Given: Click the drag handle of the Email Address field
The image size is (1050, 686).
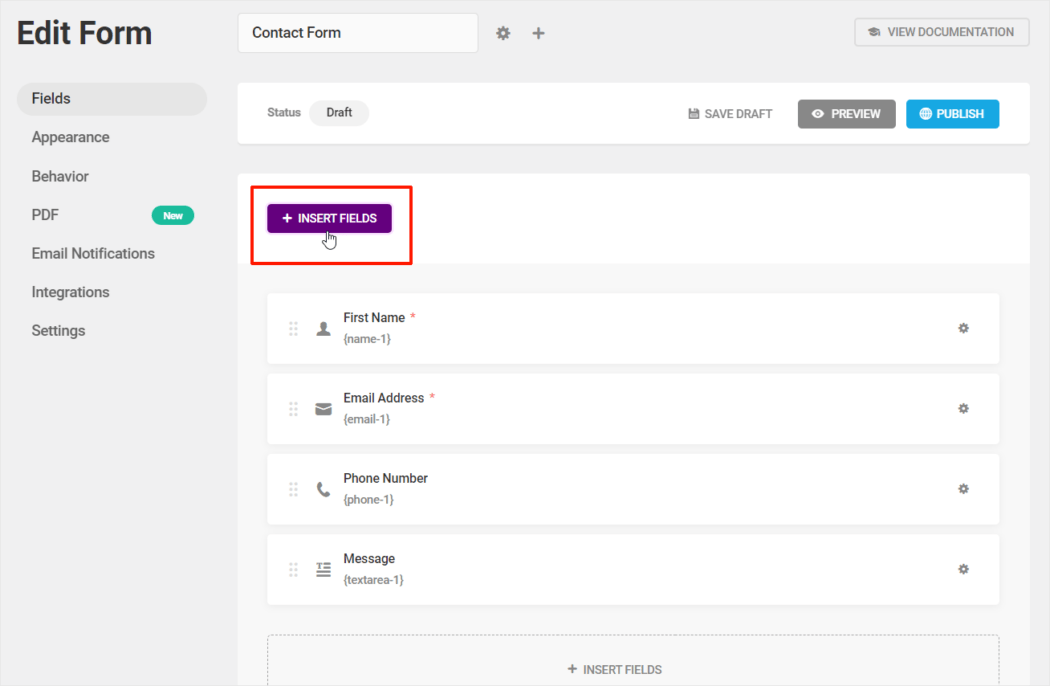Looking at the screenshot, I should pos(293,408).
